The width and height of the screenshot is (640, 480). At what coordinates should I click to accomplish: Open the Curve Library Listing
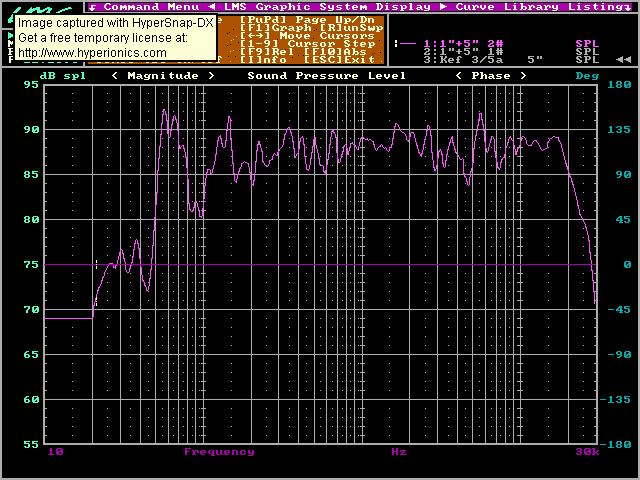coord(539,7)
